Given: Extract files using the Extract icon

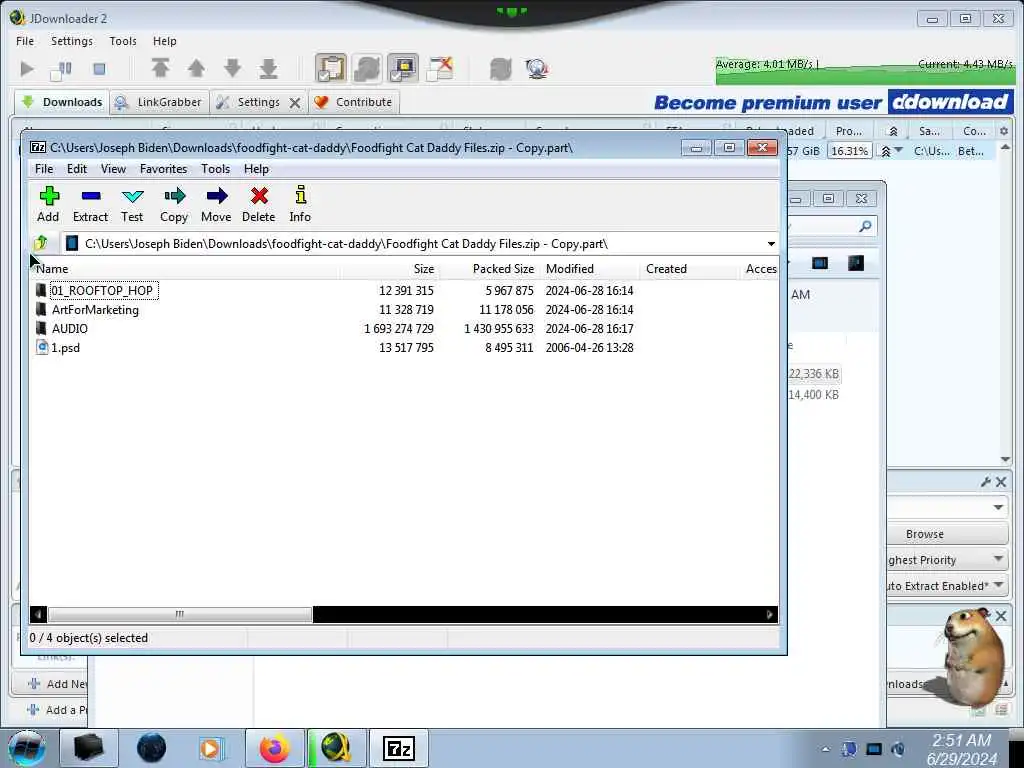Looking at the screenshot, I should pyautogui.click(x=90, y=204).
